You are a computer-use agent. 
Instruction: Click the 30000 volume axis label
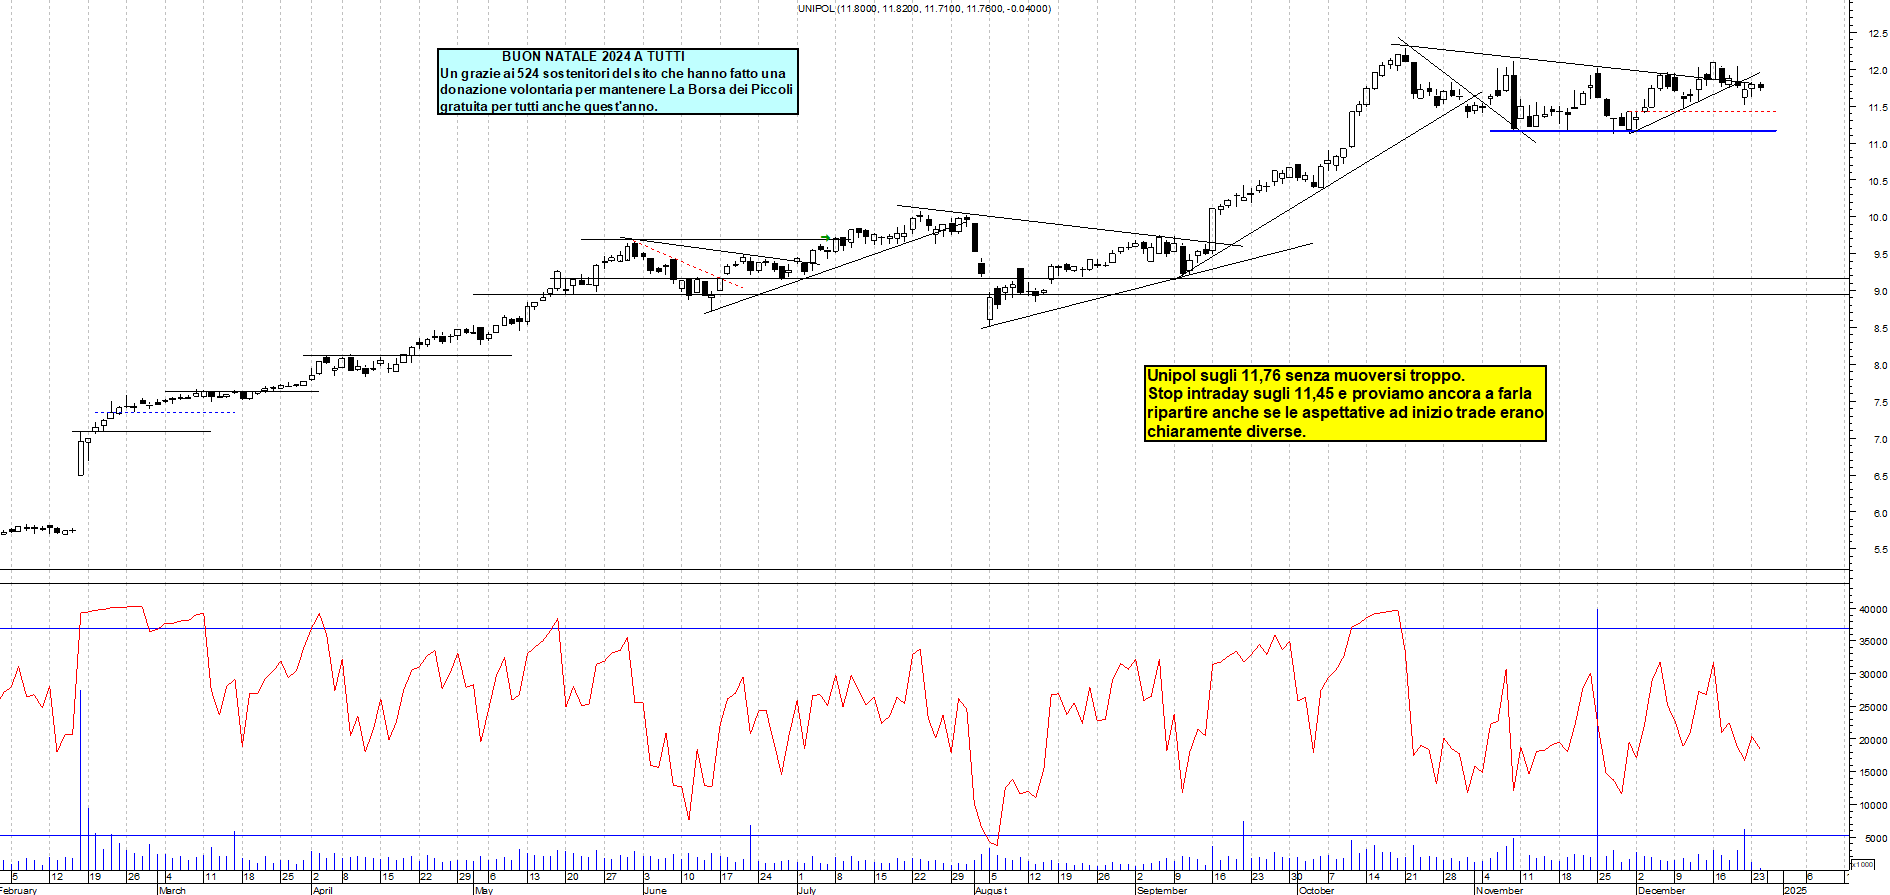[1872, 675]
